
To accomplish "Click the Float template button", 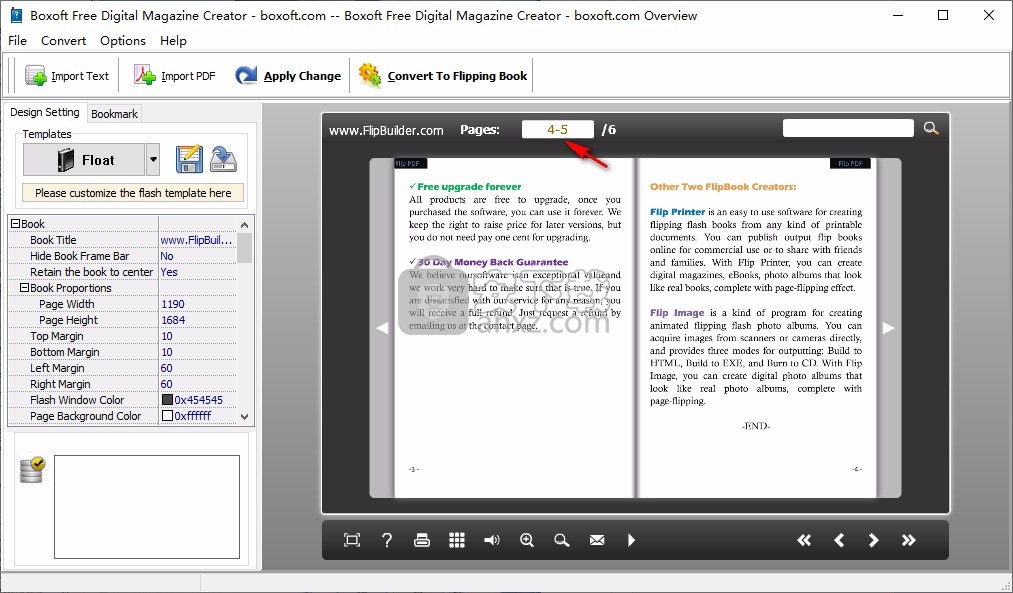I will click(x=84, y=160).
